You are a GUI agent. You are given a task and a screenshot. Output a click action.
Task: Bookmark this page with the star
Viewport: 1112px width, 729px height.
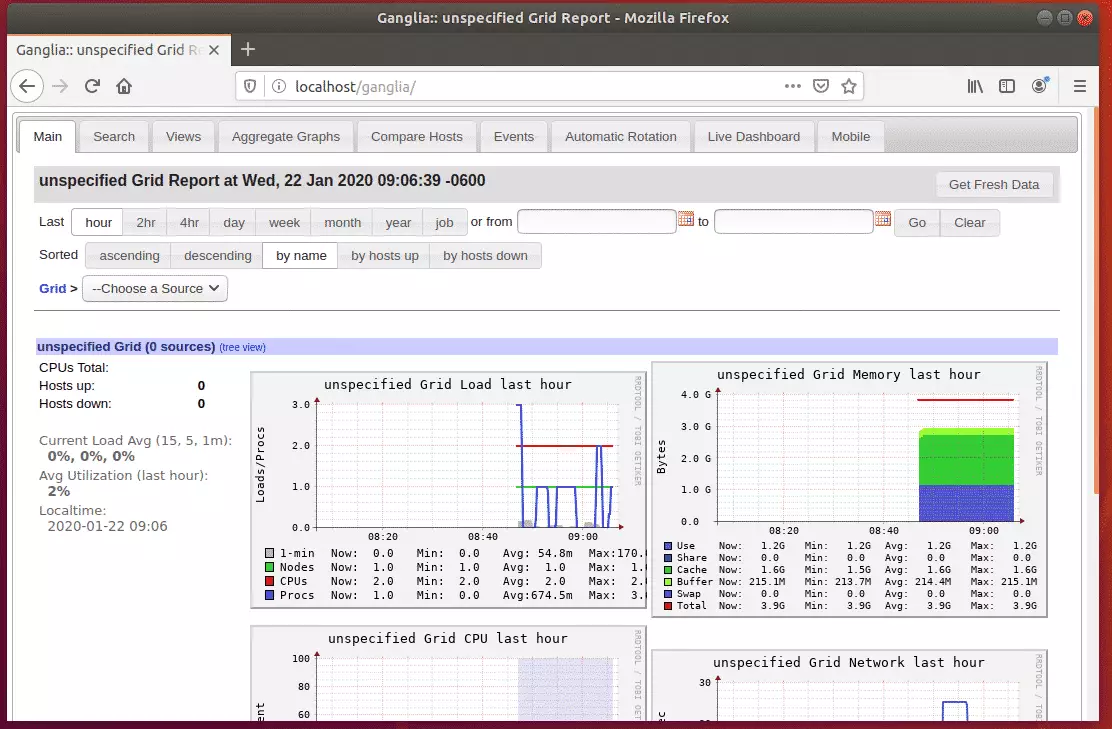click(848, 87)
